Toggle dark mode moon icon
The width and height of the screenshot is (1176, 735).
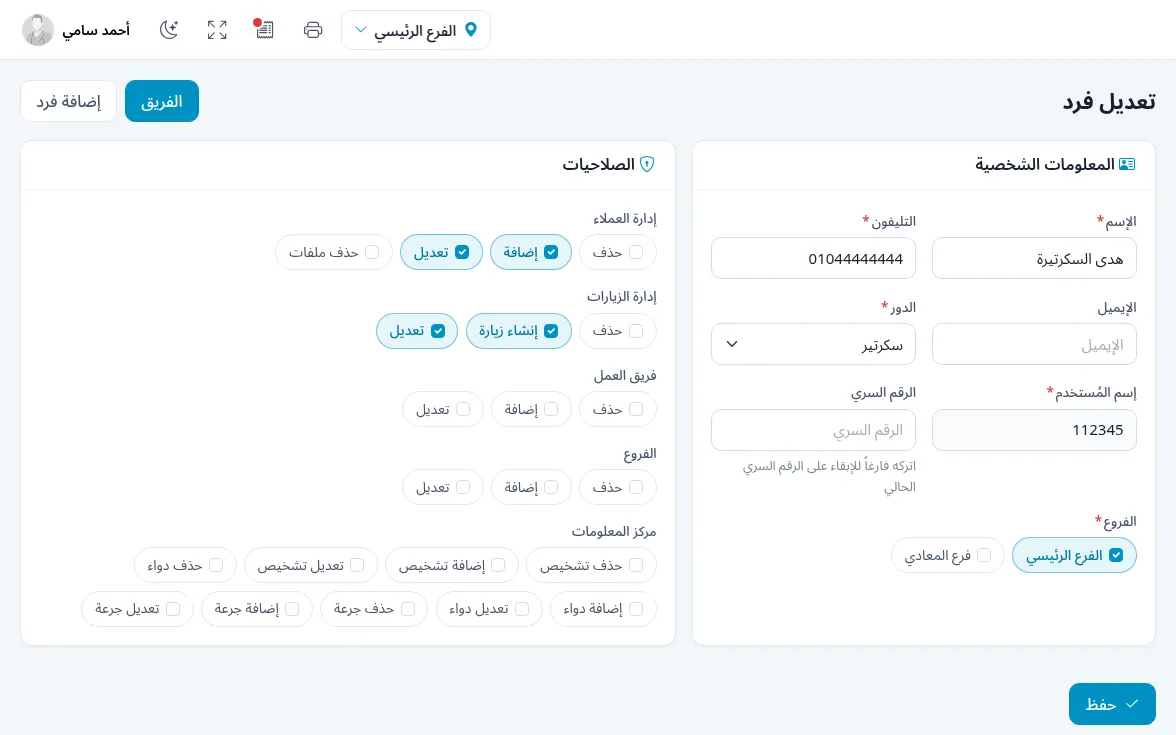click(169, 30)
